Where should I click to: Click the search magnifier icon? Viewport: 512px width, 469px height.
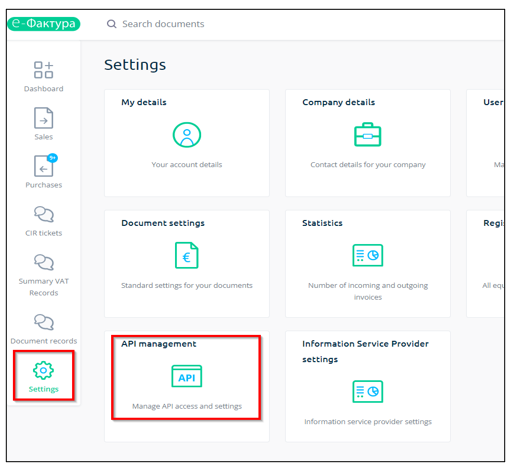[x=111, y=24]
